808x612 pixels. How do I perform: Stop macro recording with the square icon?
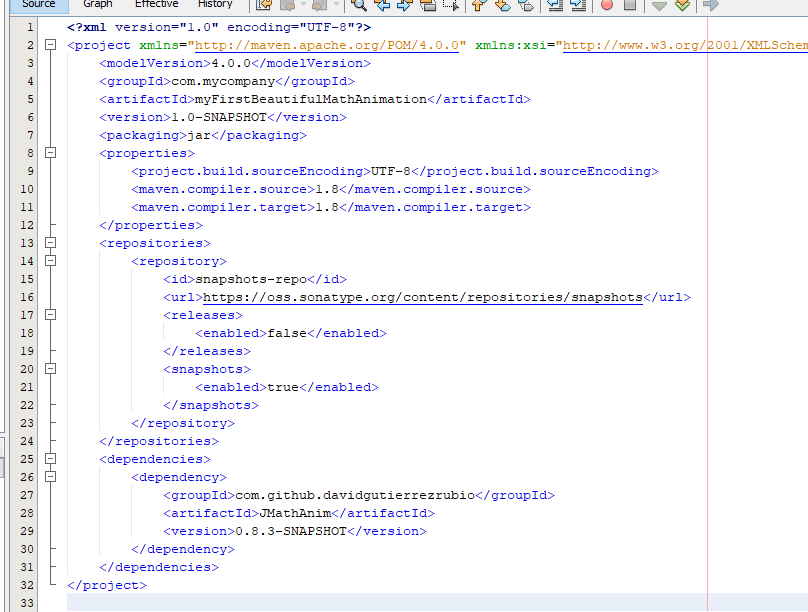(x=629, y=5)
